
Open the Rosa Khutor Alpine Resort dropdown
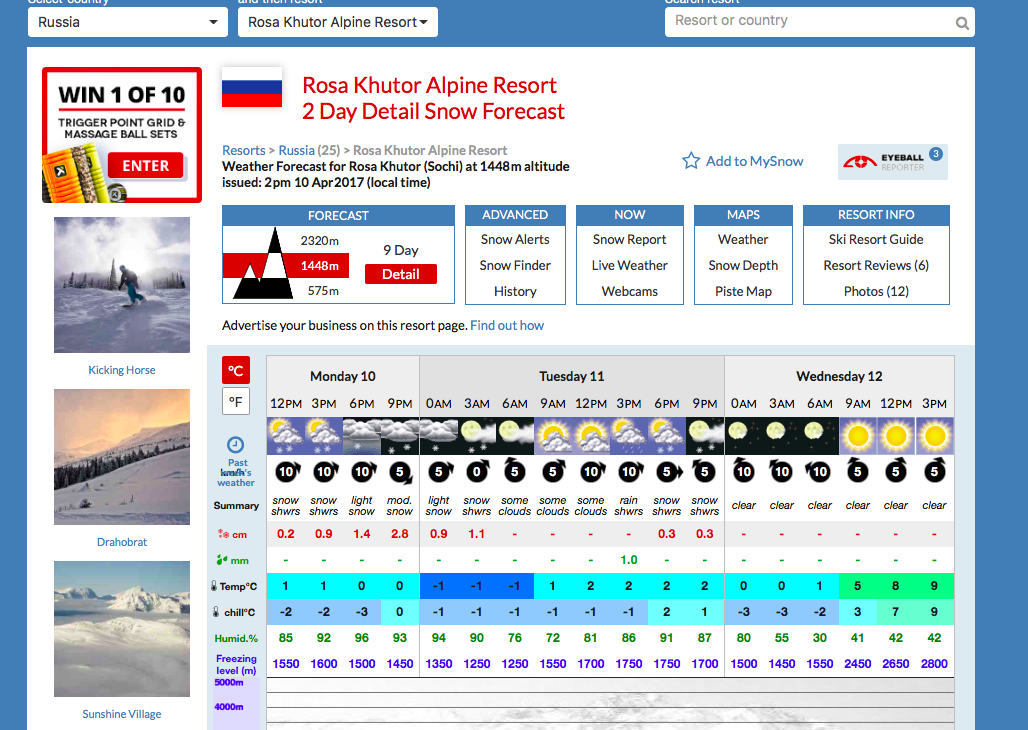point(338,22)
